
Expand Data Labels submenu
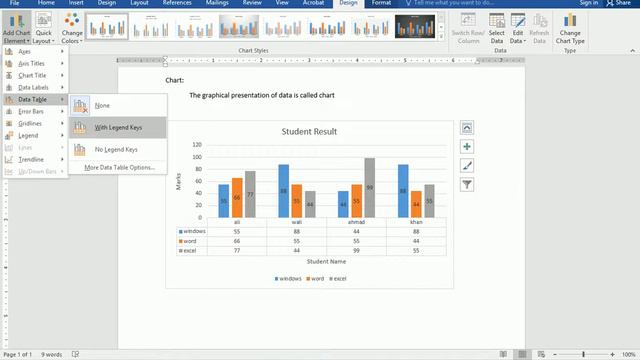[35, 87]
